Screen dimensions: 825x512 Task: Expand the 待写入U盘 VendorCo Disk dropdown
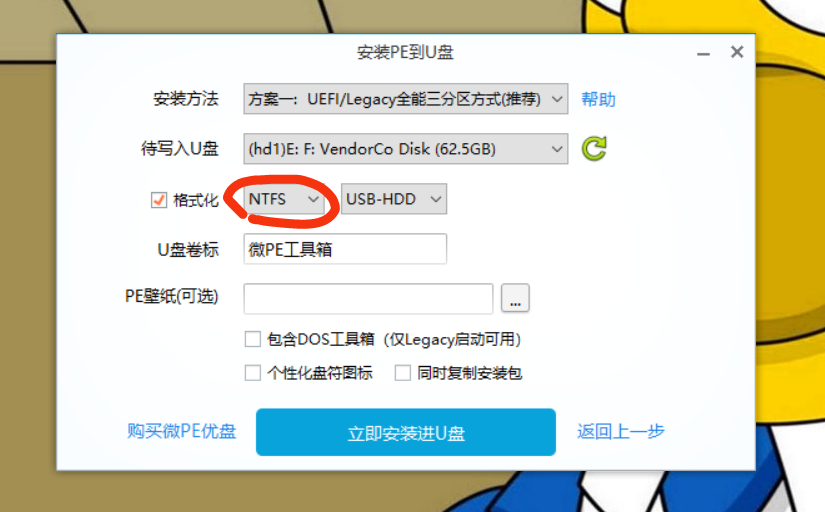406,149
